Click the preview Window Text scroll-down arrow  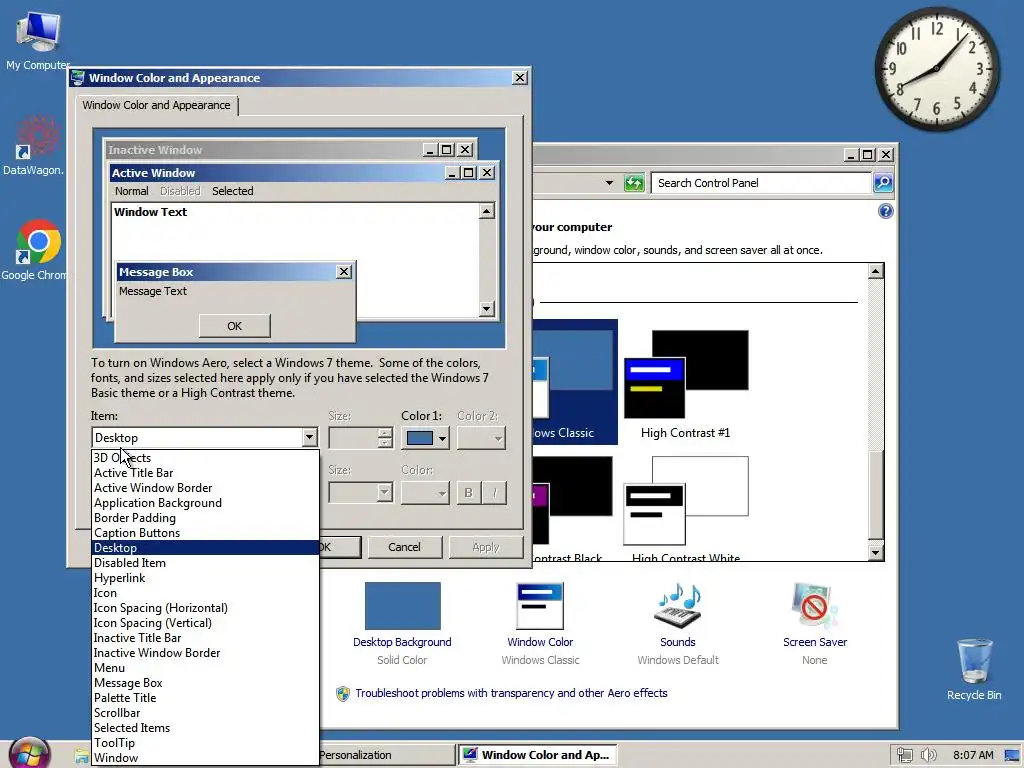tap(487, 308)
